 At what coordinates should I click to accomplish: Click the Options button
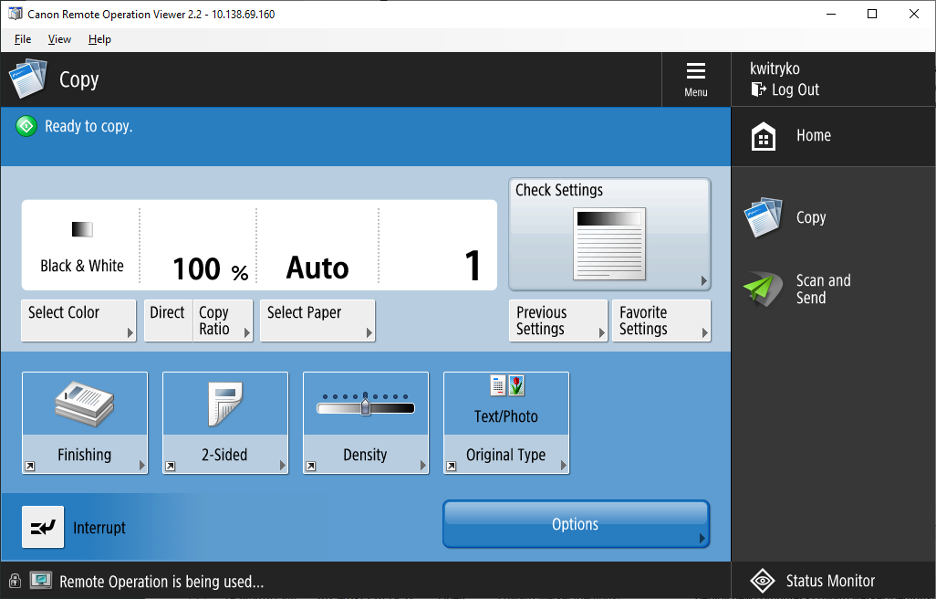click(x=575, y=523)
